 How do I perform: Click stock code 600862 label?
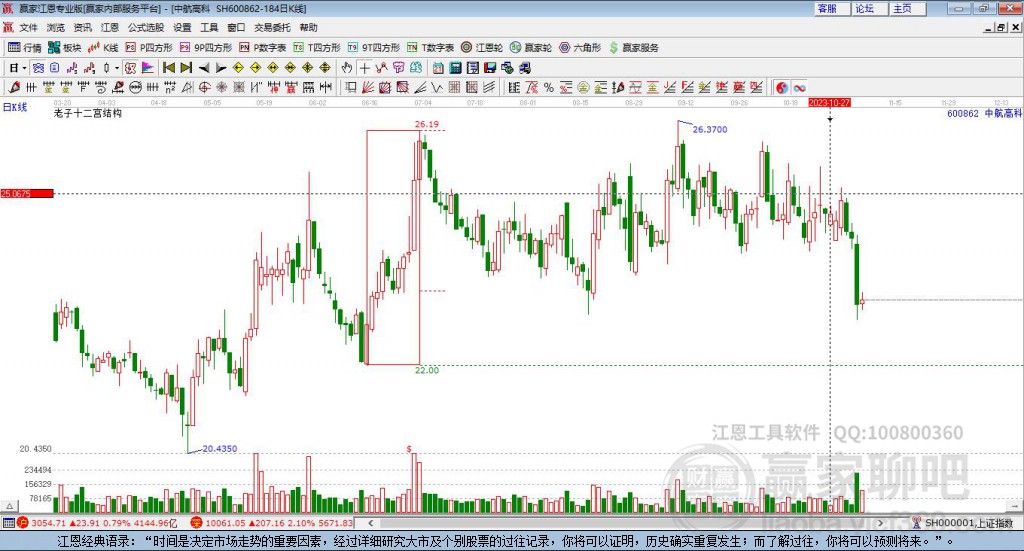[x=963, y=114]
